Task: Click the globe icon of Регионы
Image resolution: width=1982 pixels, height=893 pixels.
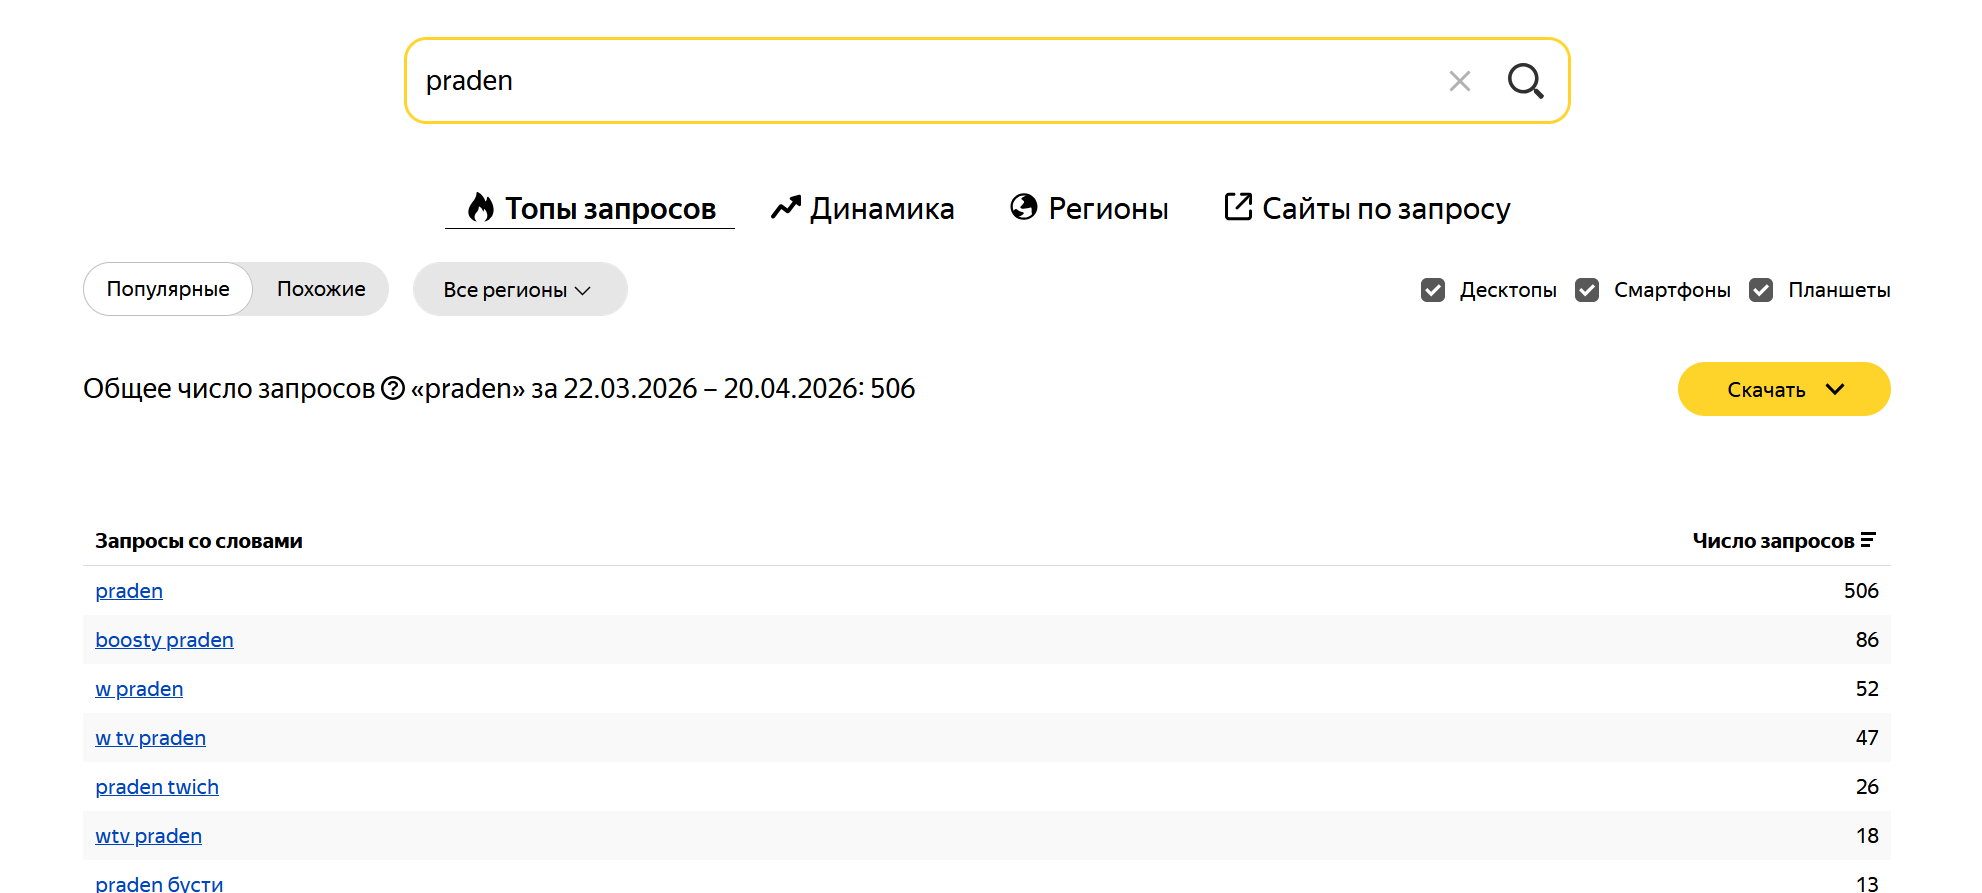Action: point(1024,206)
